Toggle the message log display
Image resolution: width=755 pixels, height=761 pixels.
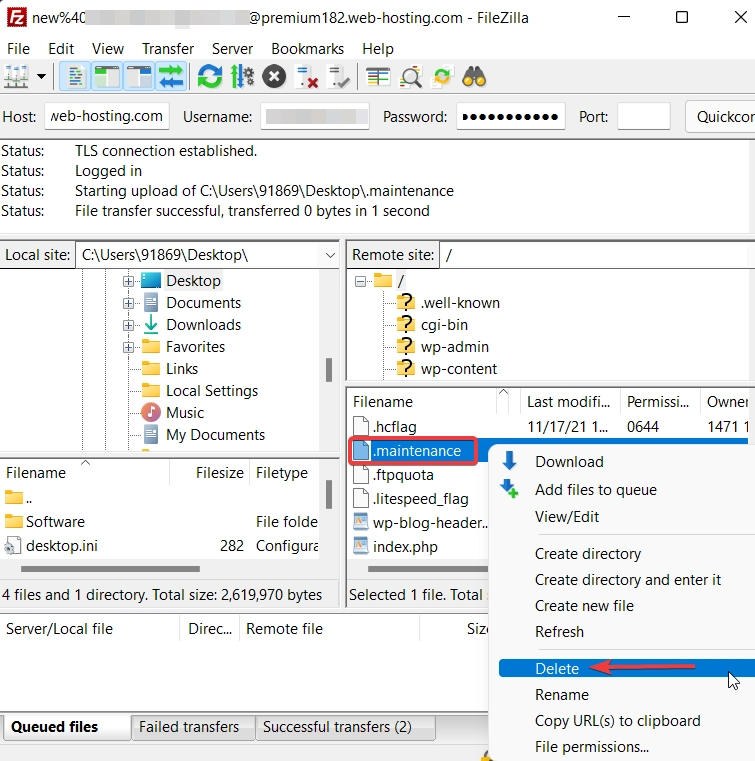pos(75,76)
